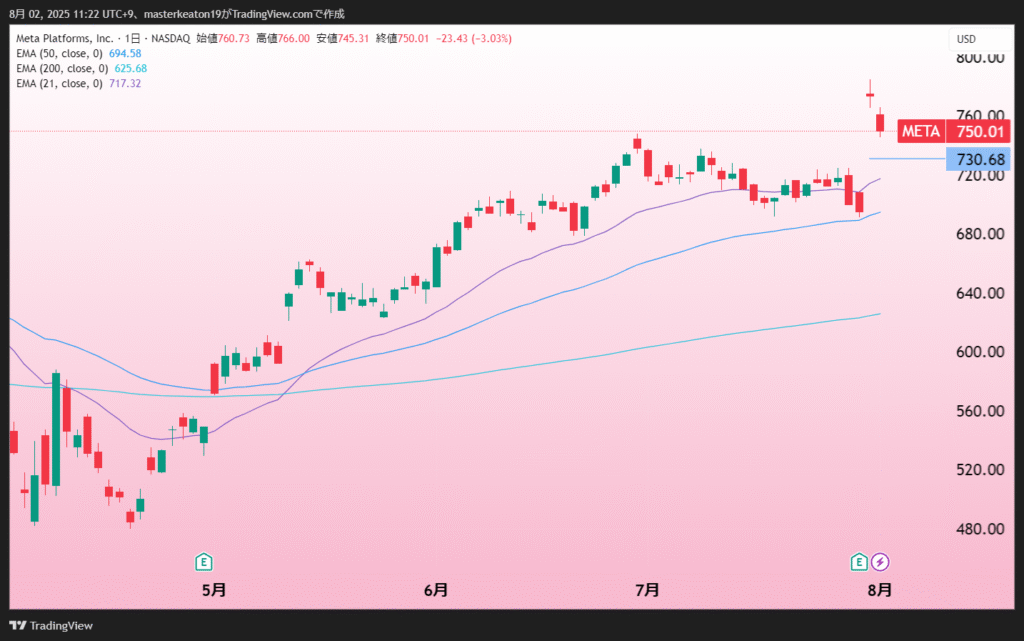Click the low price 安値745.31
The width and height of the screenshot is (1024, 641).
(343, 39)
